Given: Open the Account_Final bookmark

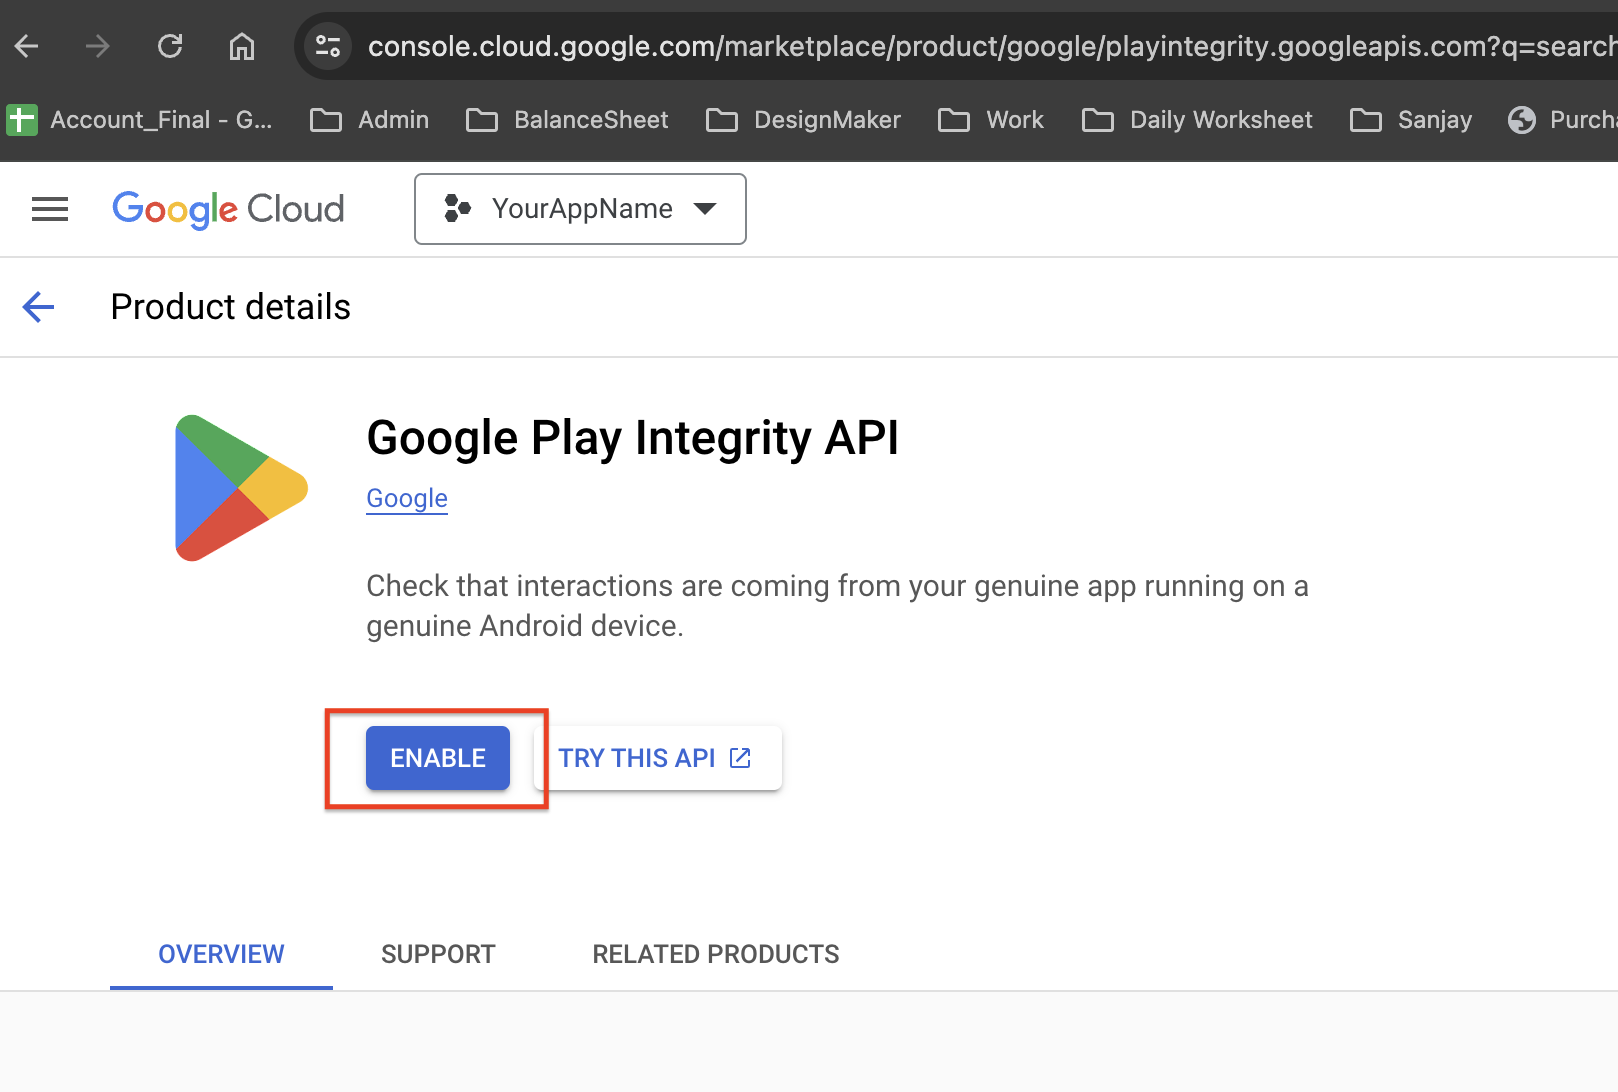Looking at the screenshot, I should 140,120.
